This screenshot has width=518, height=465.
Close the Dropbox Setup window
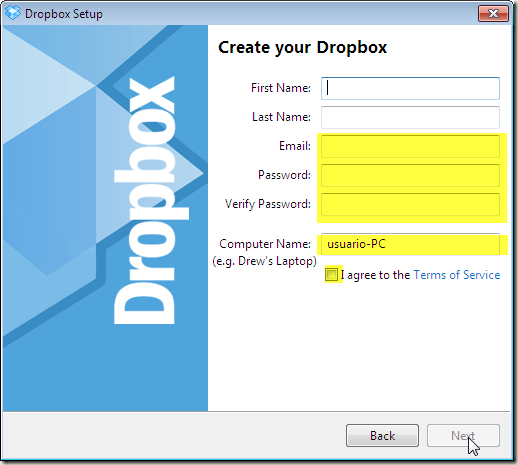coord(493,13)
